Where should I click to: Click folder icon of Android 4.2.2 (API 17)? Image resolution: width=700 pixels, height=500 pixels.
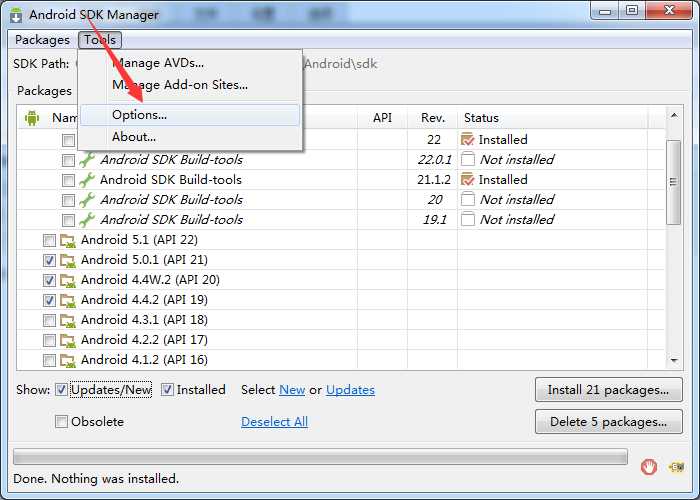coord(68,341)
